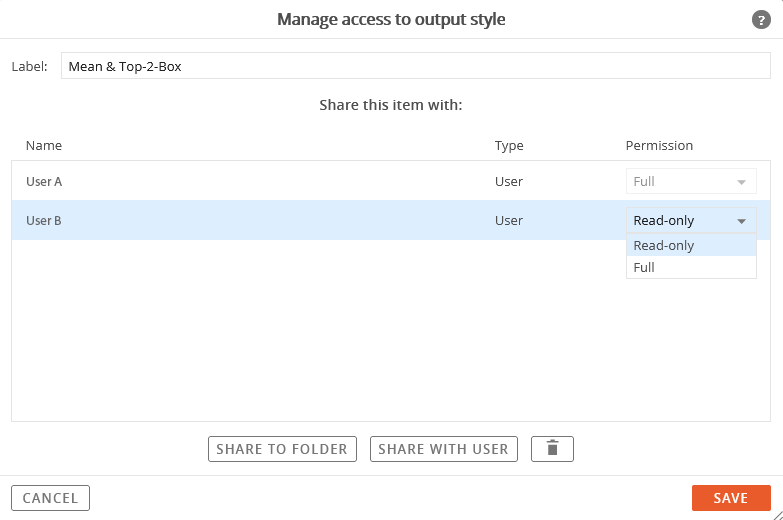The image size is (783, 520).
Task: Click the dropdown arrow in User B row
Action: tap(742, 221)
